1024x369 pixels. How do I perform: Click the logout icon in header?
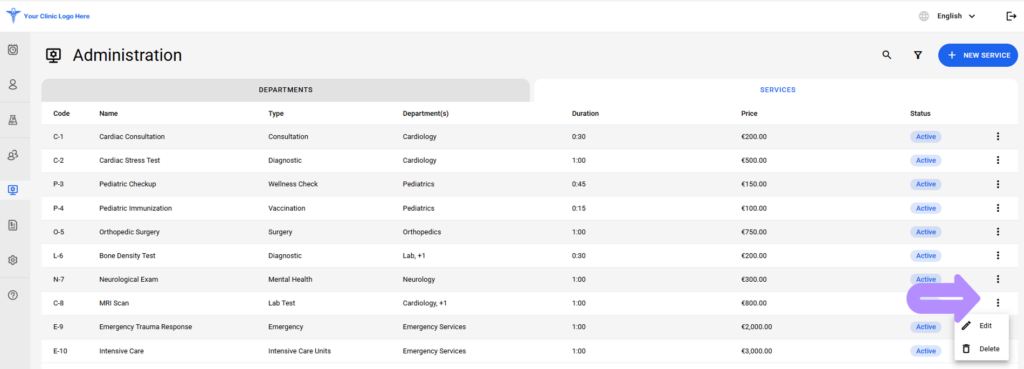point(1011,16)
